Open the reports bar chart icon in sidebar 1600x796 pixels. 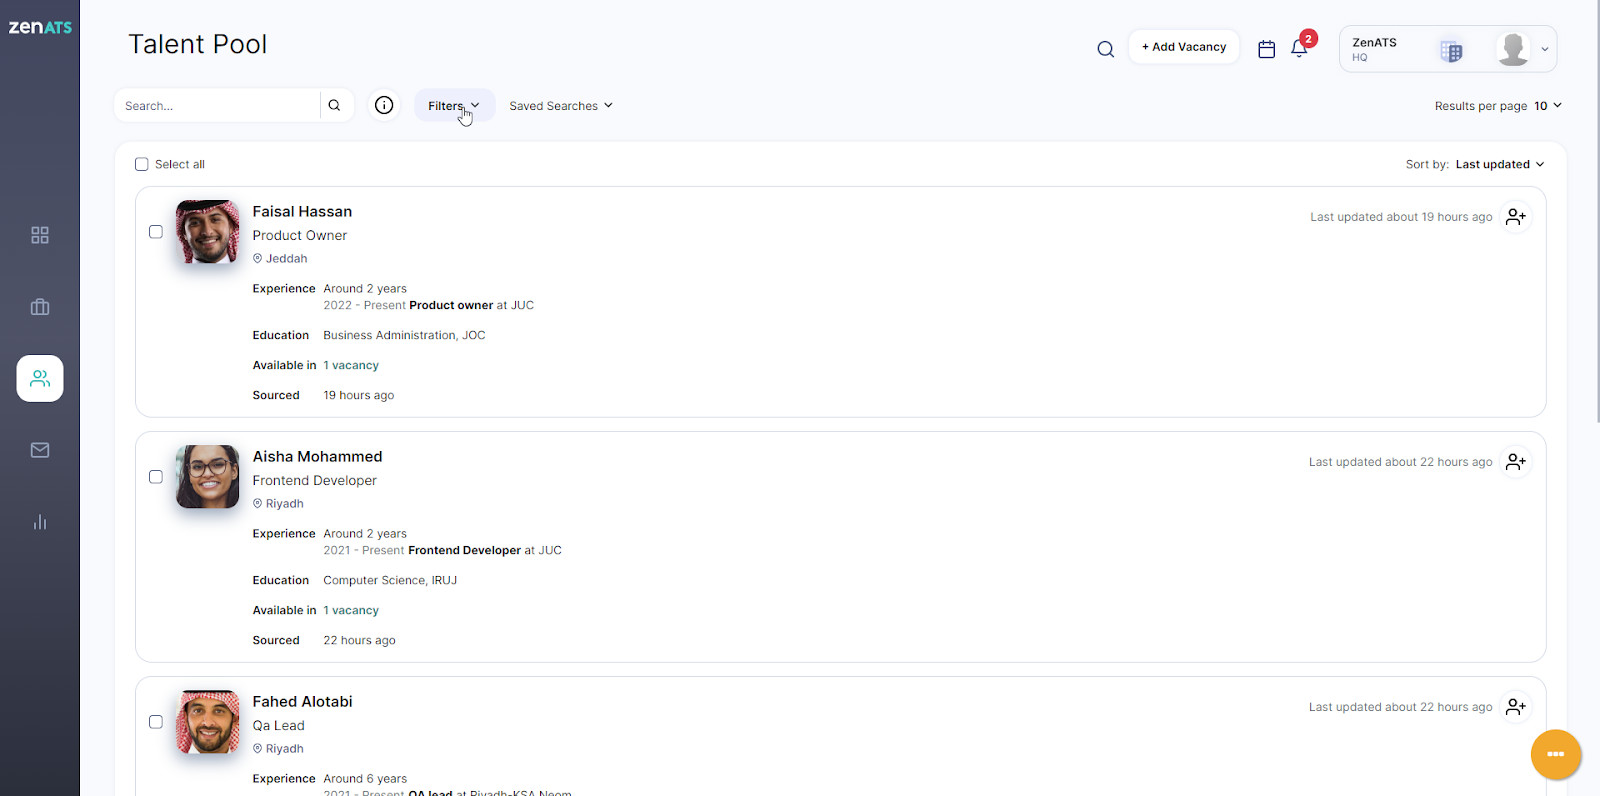40,522
